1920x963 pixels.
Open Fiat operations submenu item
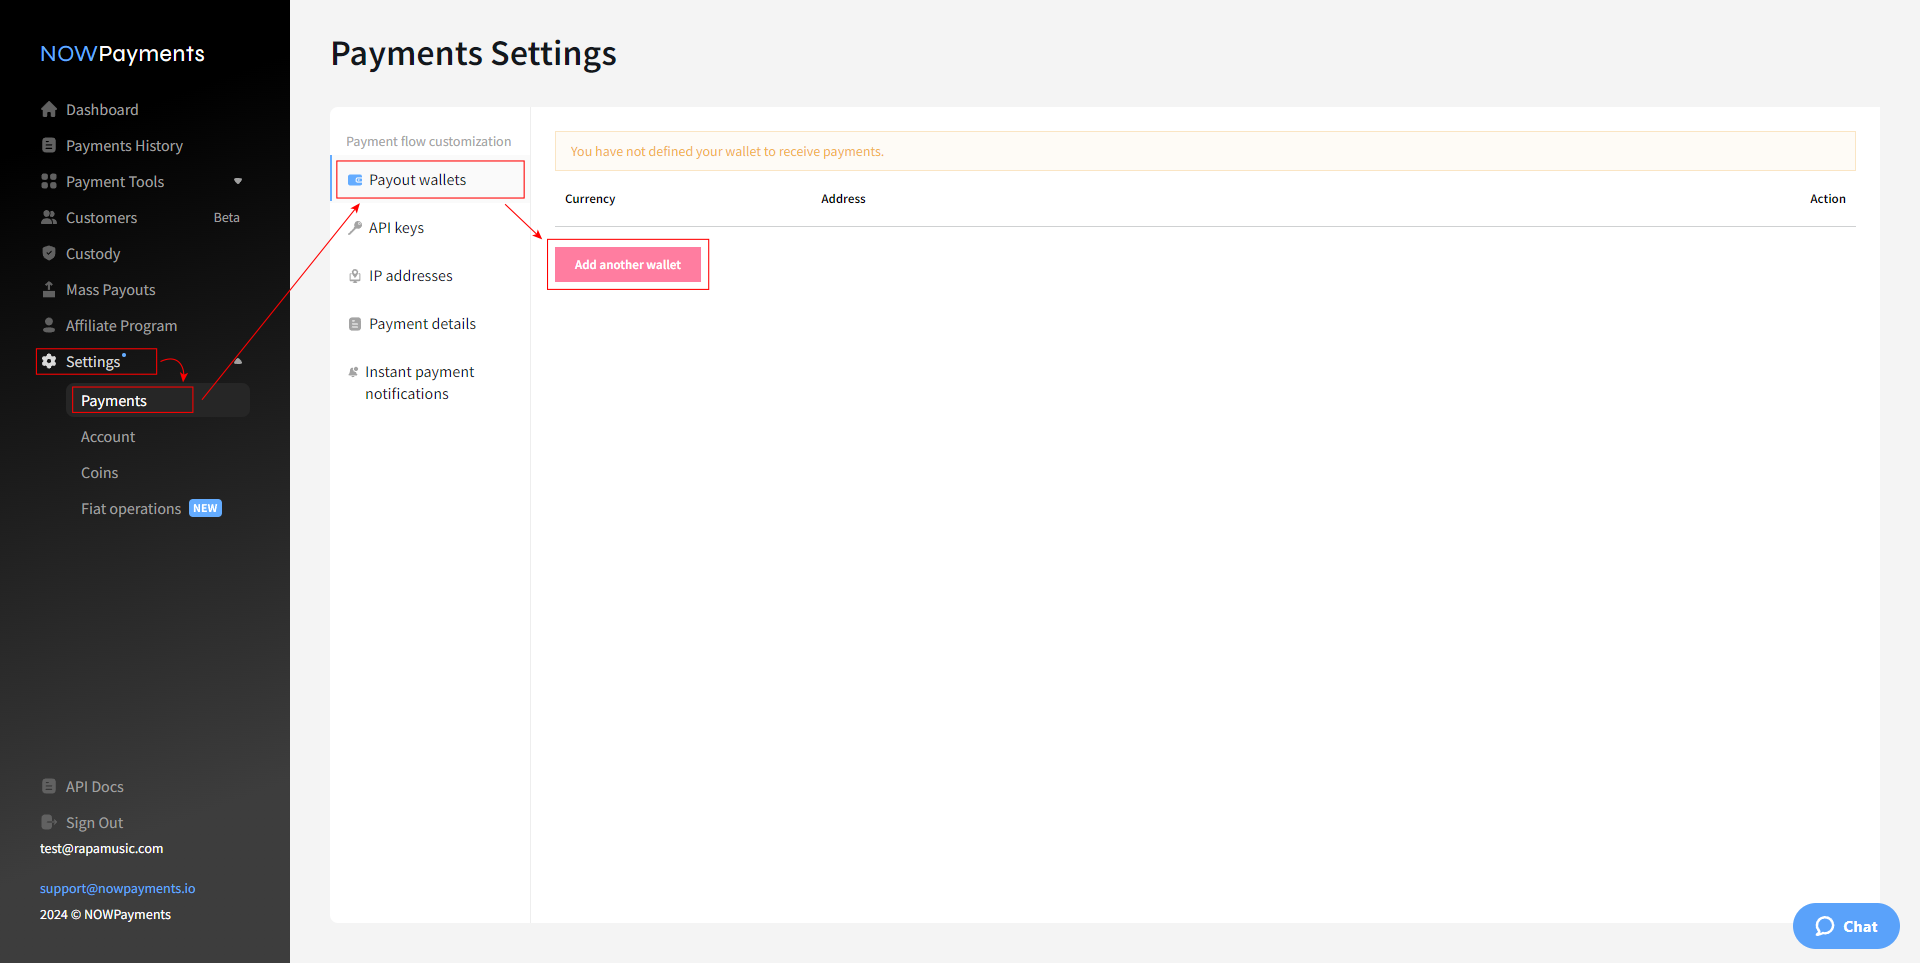pos(131,509)
